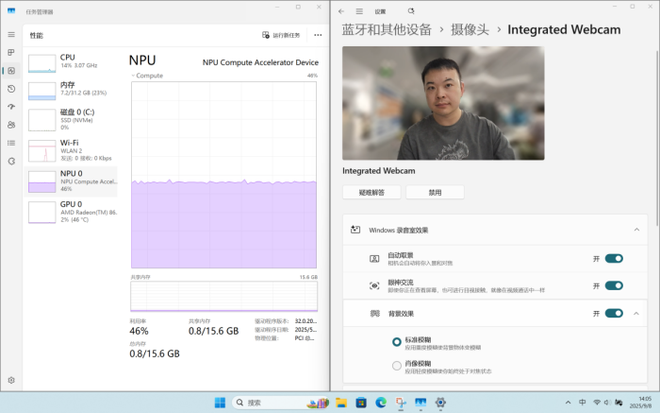The height and width of the screenshot is (413, 660).
Task: Open Startup apps icon in sidebar
Action: tap(11, 107)
